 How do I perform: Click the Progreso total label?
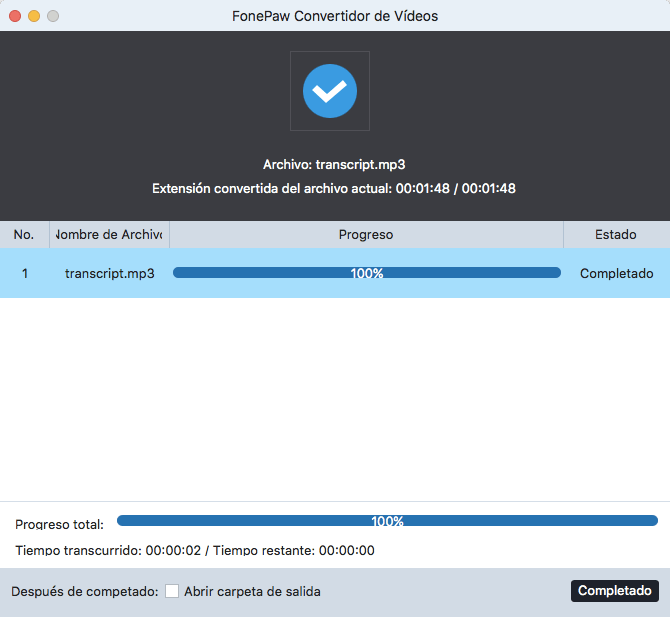pos(59,524)
